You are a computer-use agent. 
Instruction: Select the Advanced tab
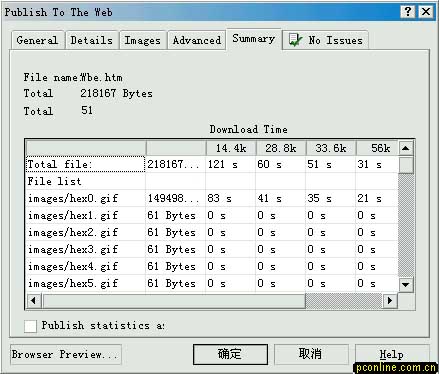[197, 40]
